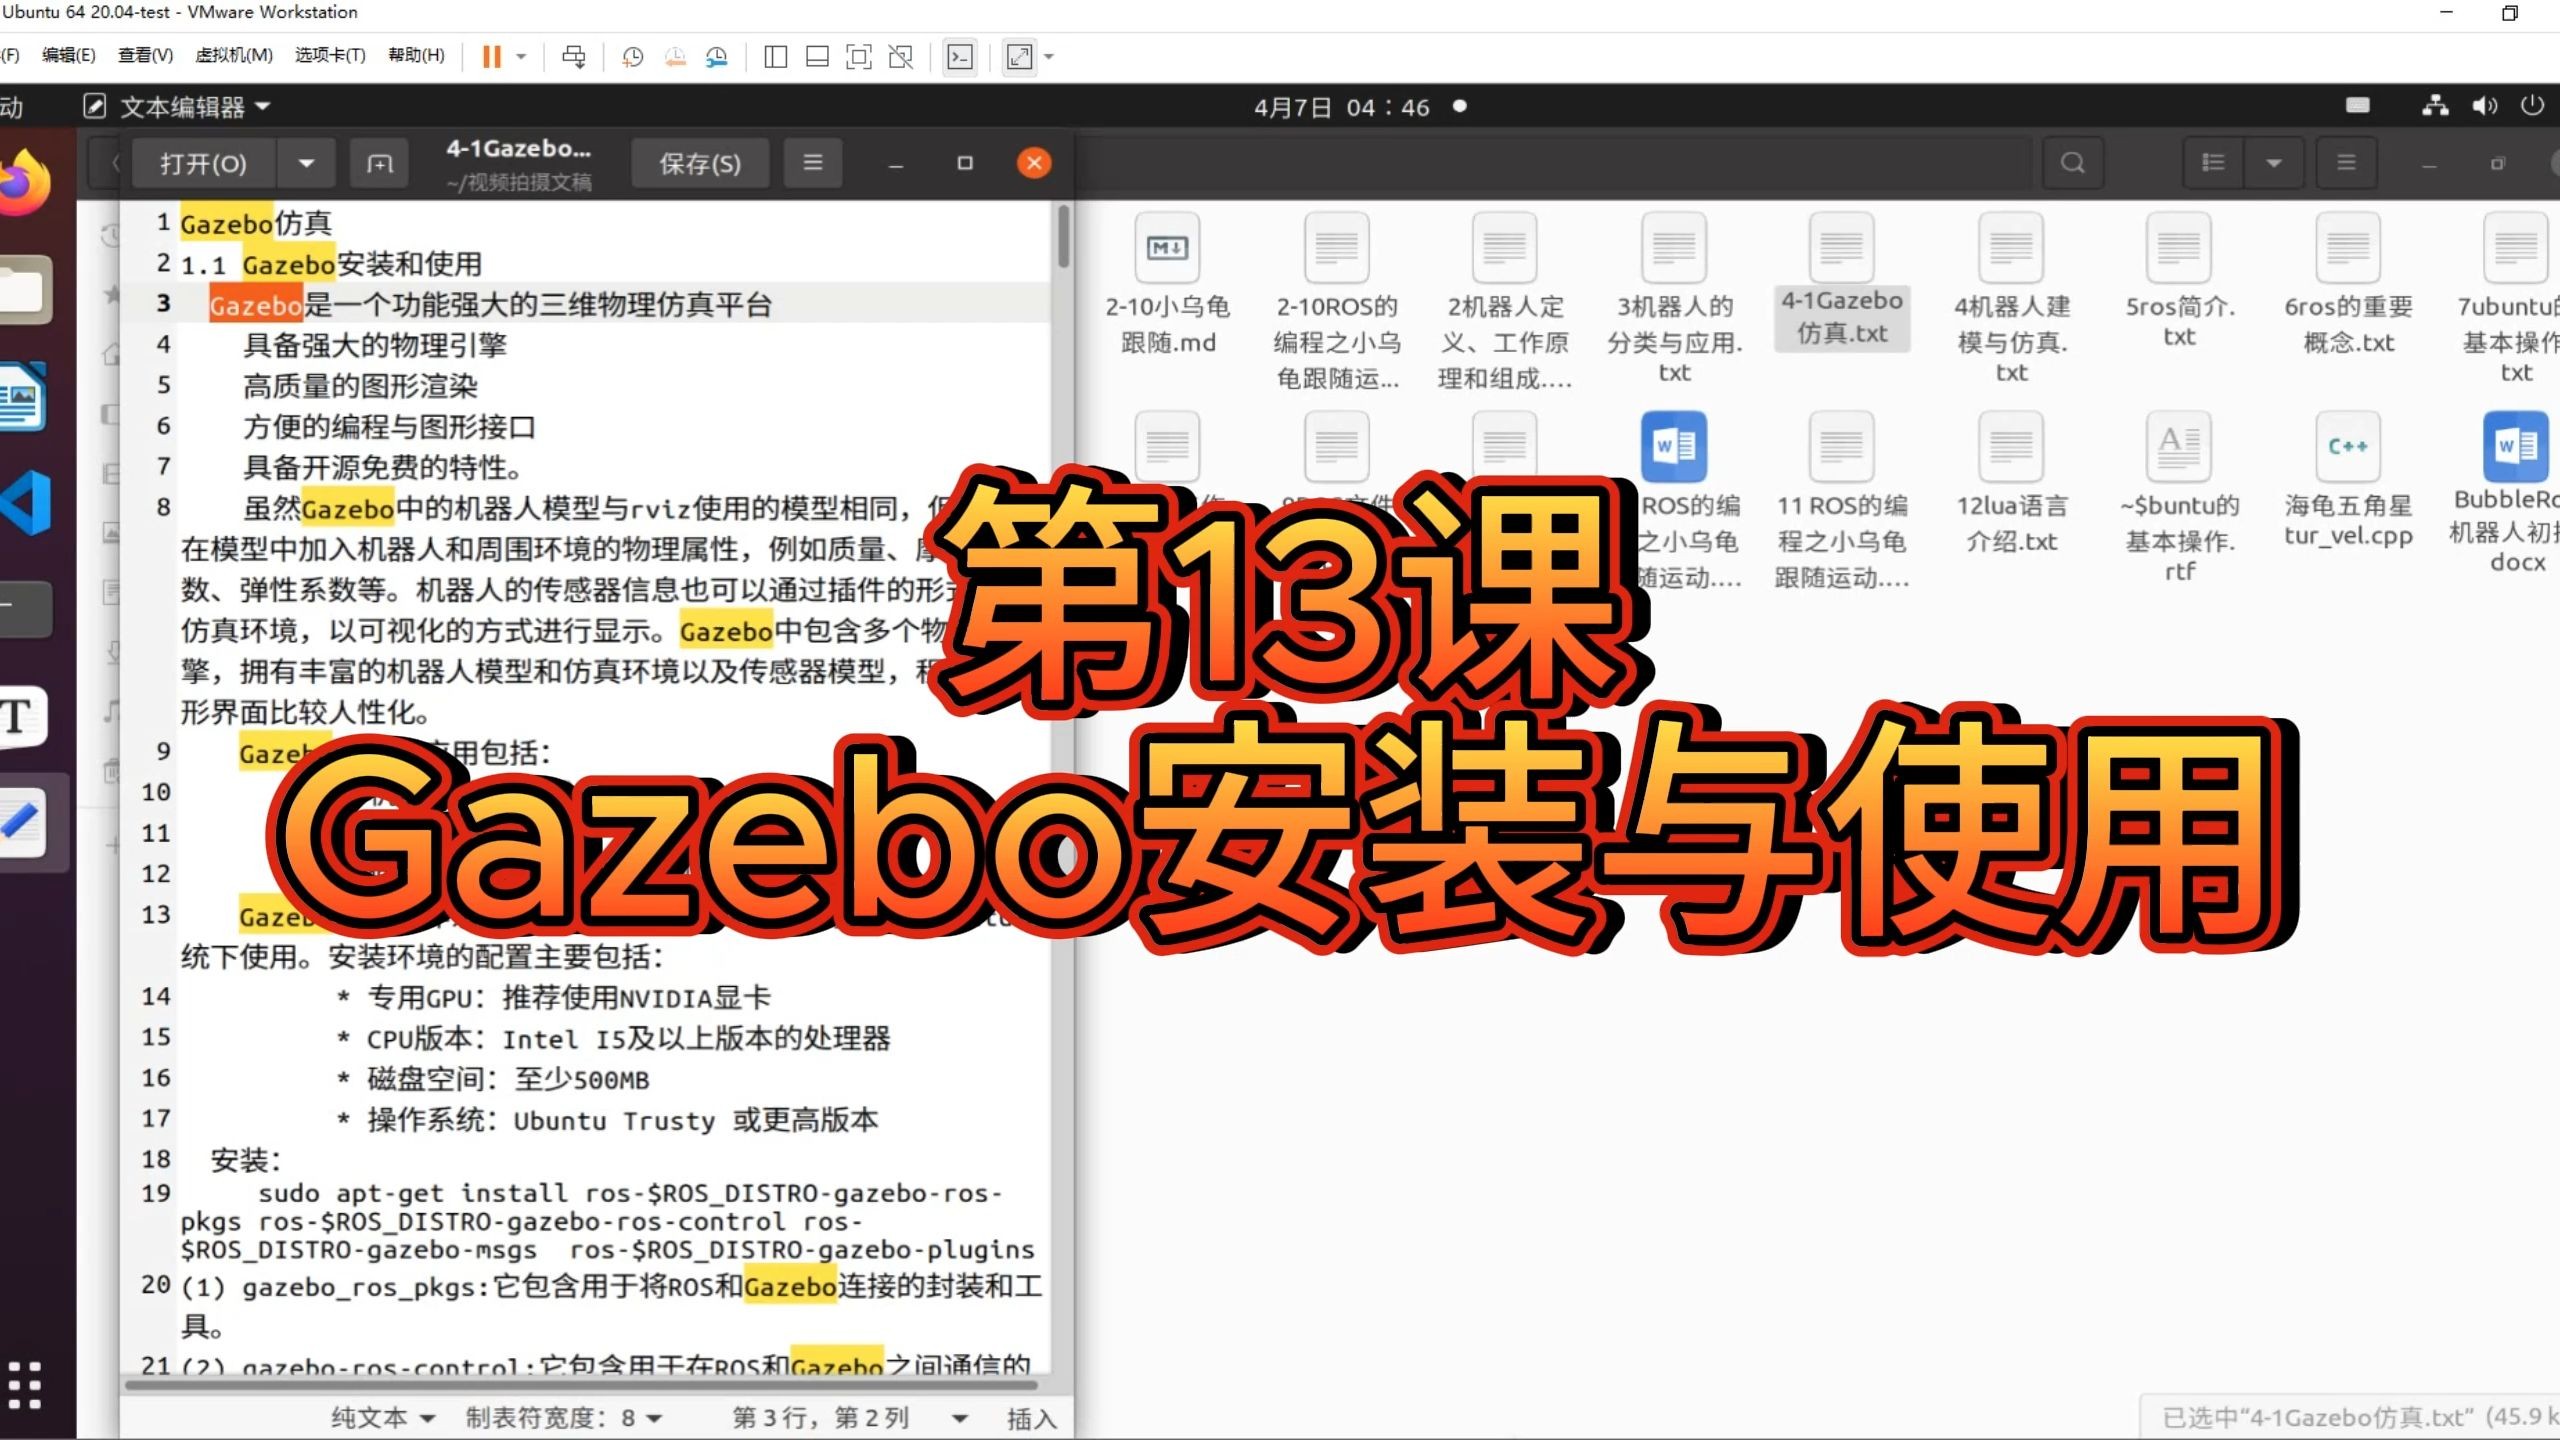Take a VM snapshot with the clock icon
2560x1440 pixels.
pos(632,57)
